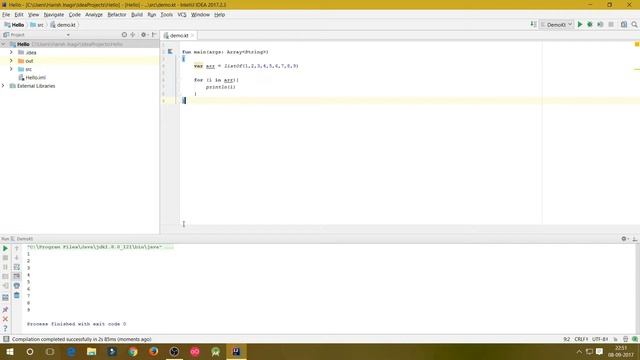Screen dimensions: 640x360
Task: Hide the Project tool window
Action: pos(154,35)
